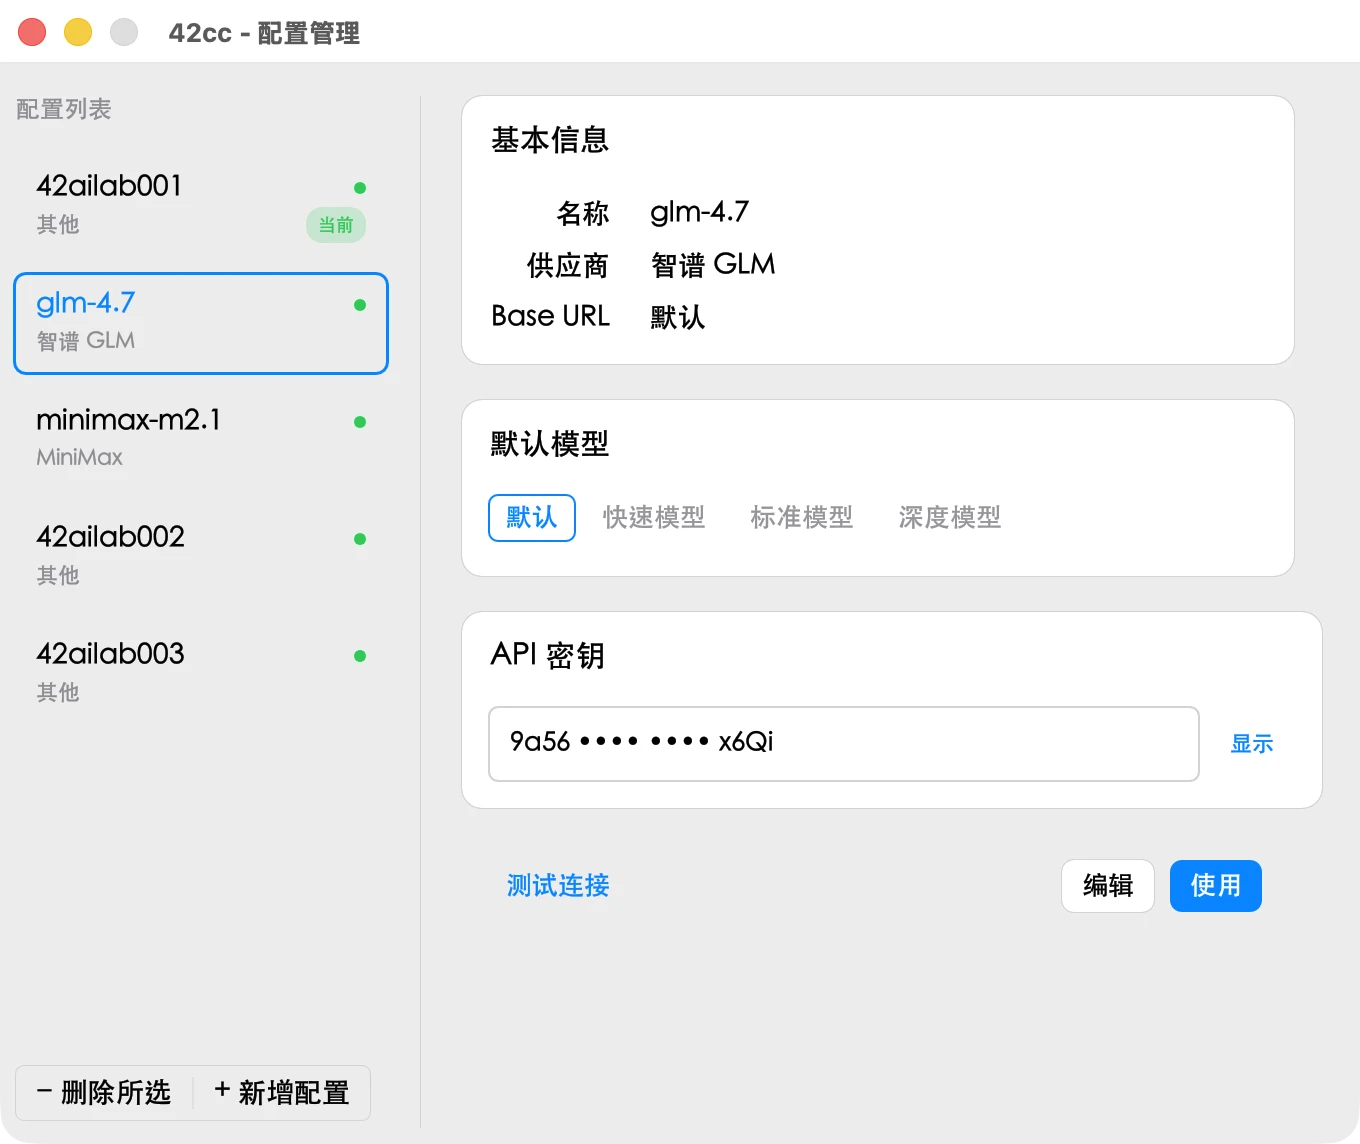
Task: Click the green dot next to minimax-m2.1
Action: (360, 422)
